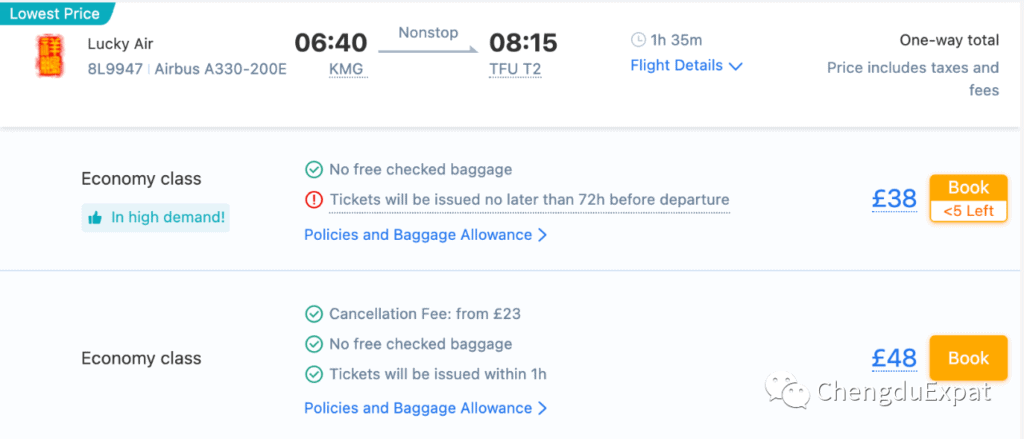
Task: Click the thumbs-up icon in high demand badge
Action: [95, 218]
